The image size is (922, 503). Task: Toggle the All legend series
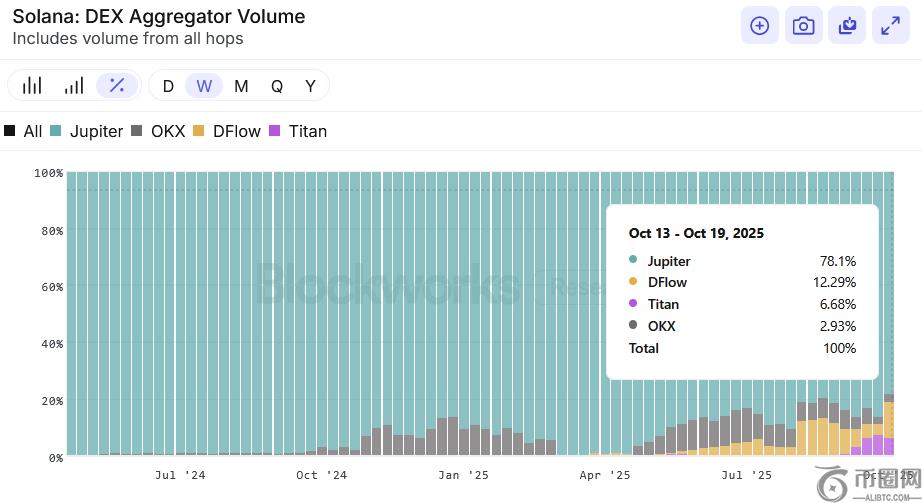point(23,131)
